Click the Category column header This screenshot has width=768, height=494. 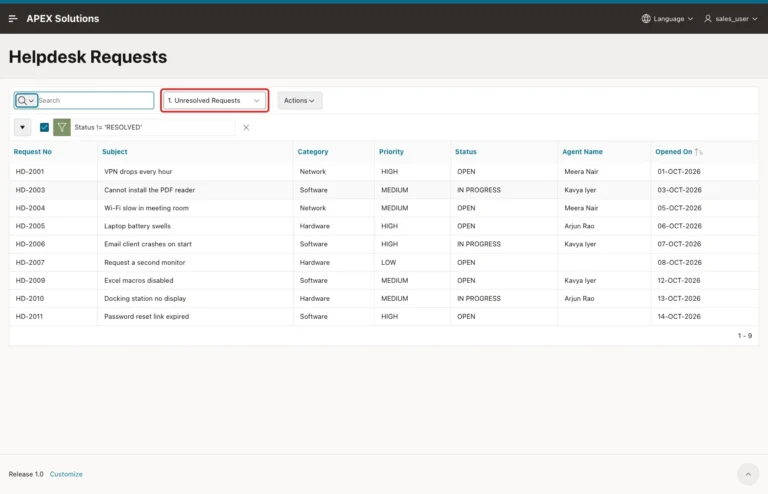(x=312, y=152)
